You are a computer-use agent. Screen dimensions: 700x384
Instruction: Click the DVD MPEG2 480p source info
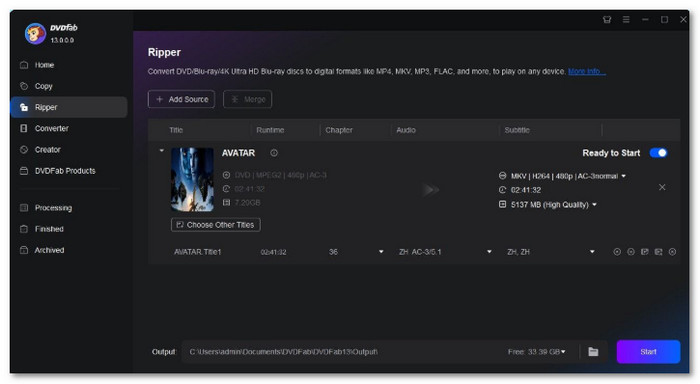coord(280,175)
